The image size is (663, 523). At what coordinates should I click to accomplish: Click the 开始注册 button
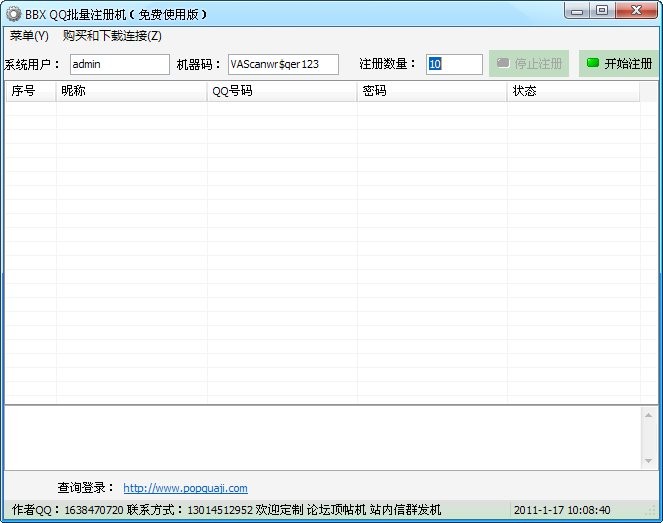pos(619,63)
